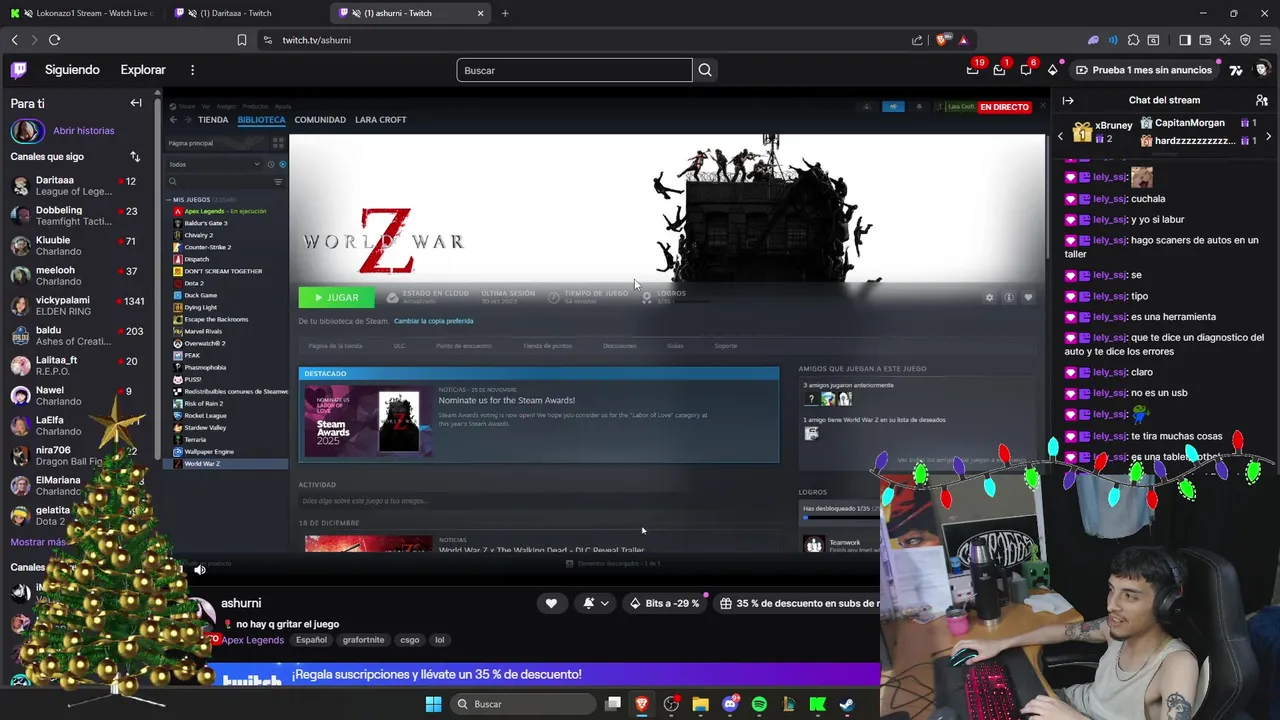Click the Mostrar más link in sidebar
Viewport: 1280px width, 720px height.
[38, 542]
